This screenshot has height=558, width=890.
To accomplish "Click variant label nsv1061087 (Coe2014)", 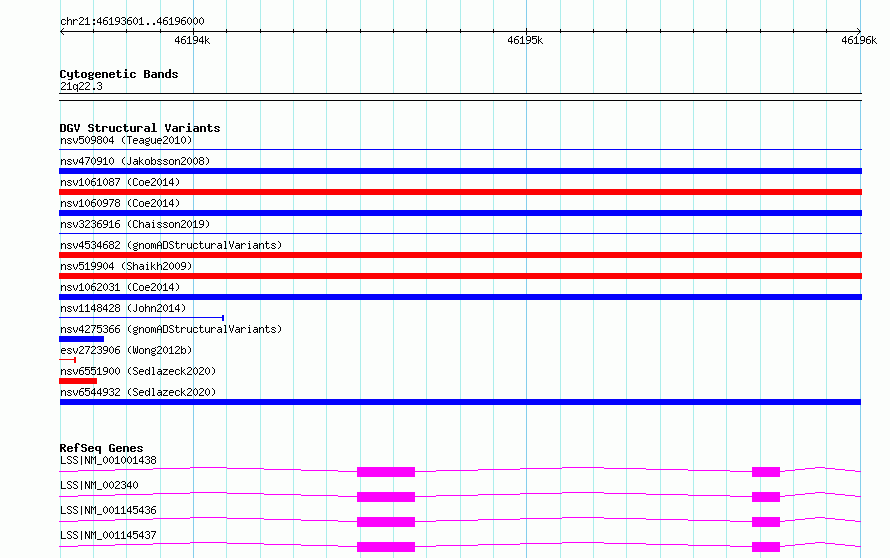I will click(120, 182).
